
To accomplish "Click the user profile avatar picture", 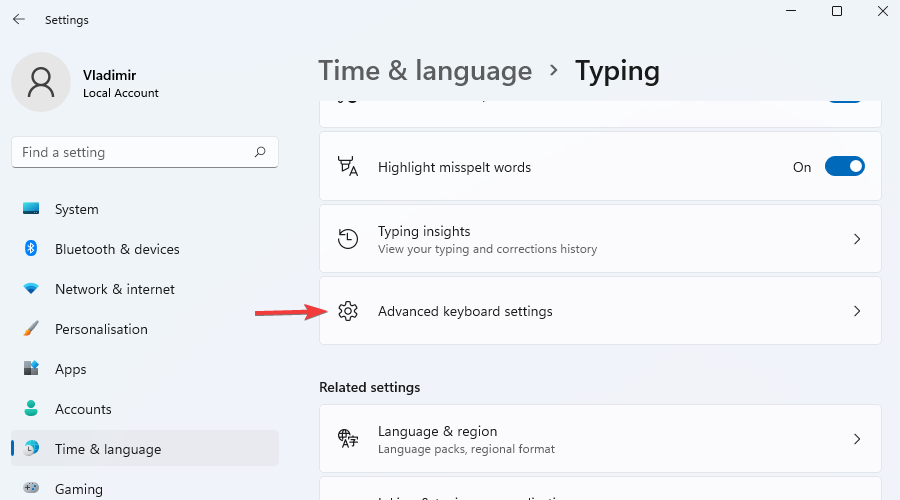I will pos(41,82).
